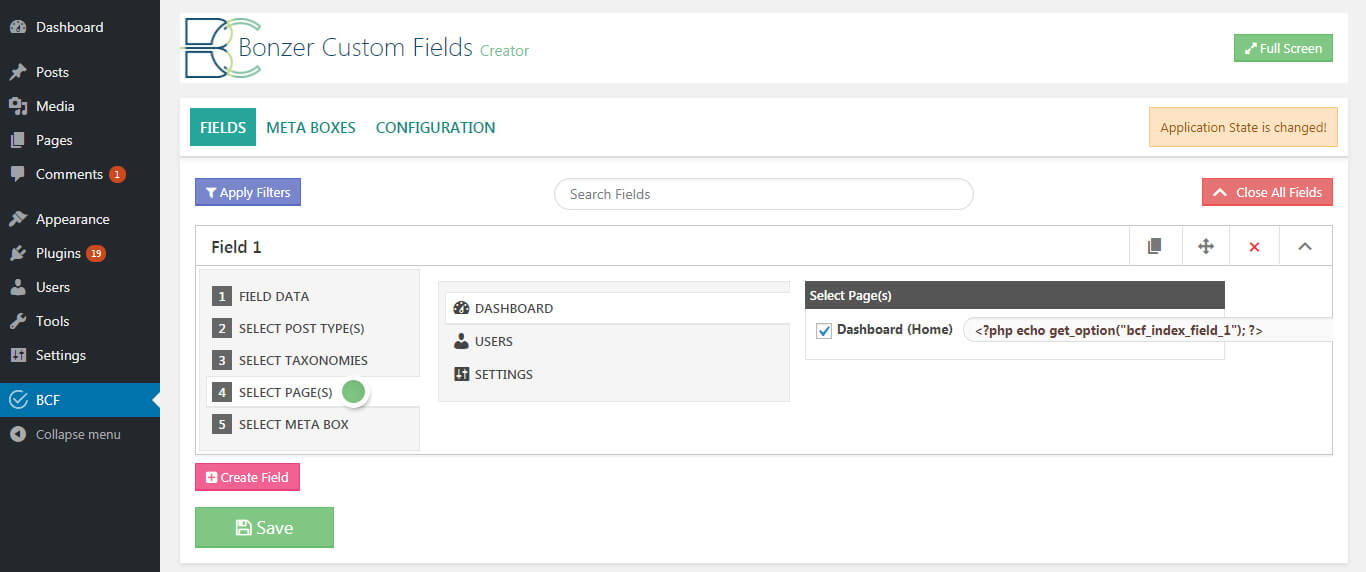1366x572 pixels.
Task: Click the Posts pin icon
Action: coord(18,72)
